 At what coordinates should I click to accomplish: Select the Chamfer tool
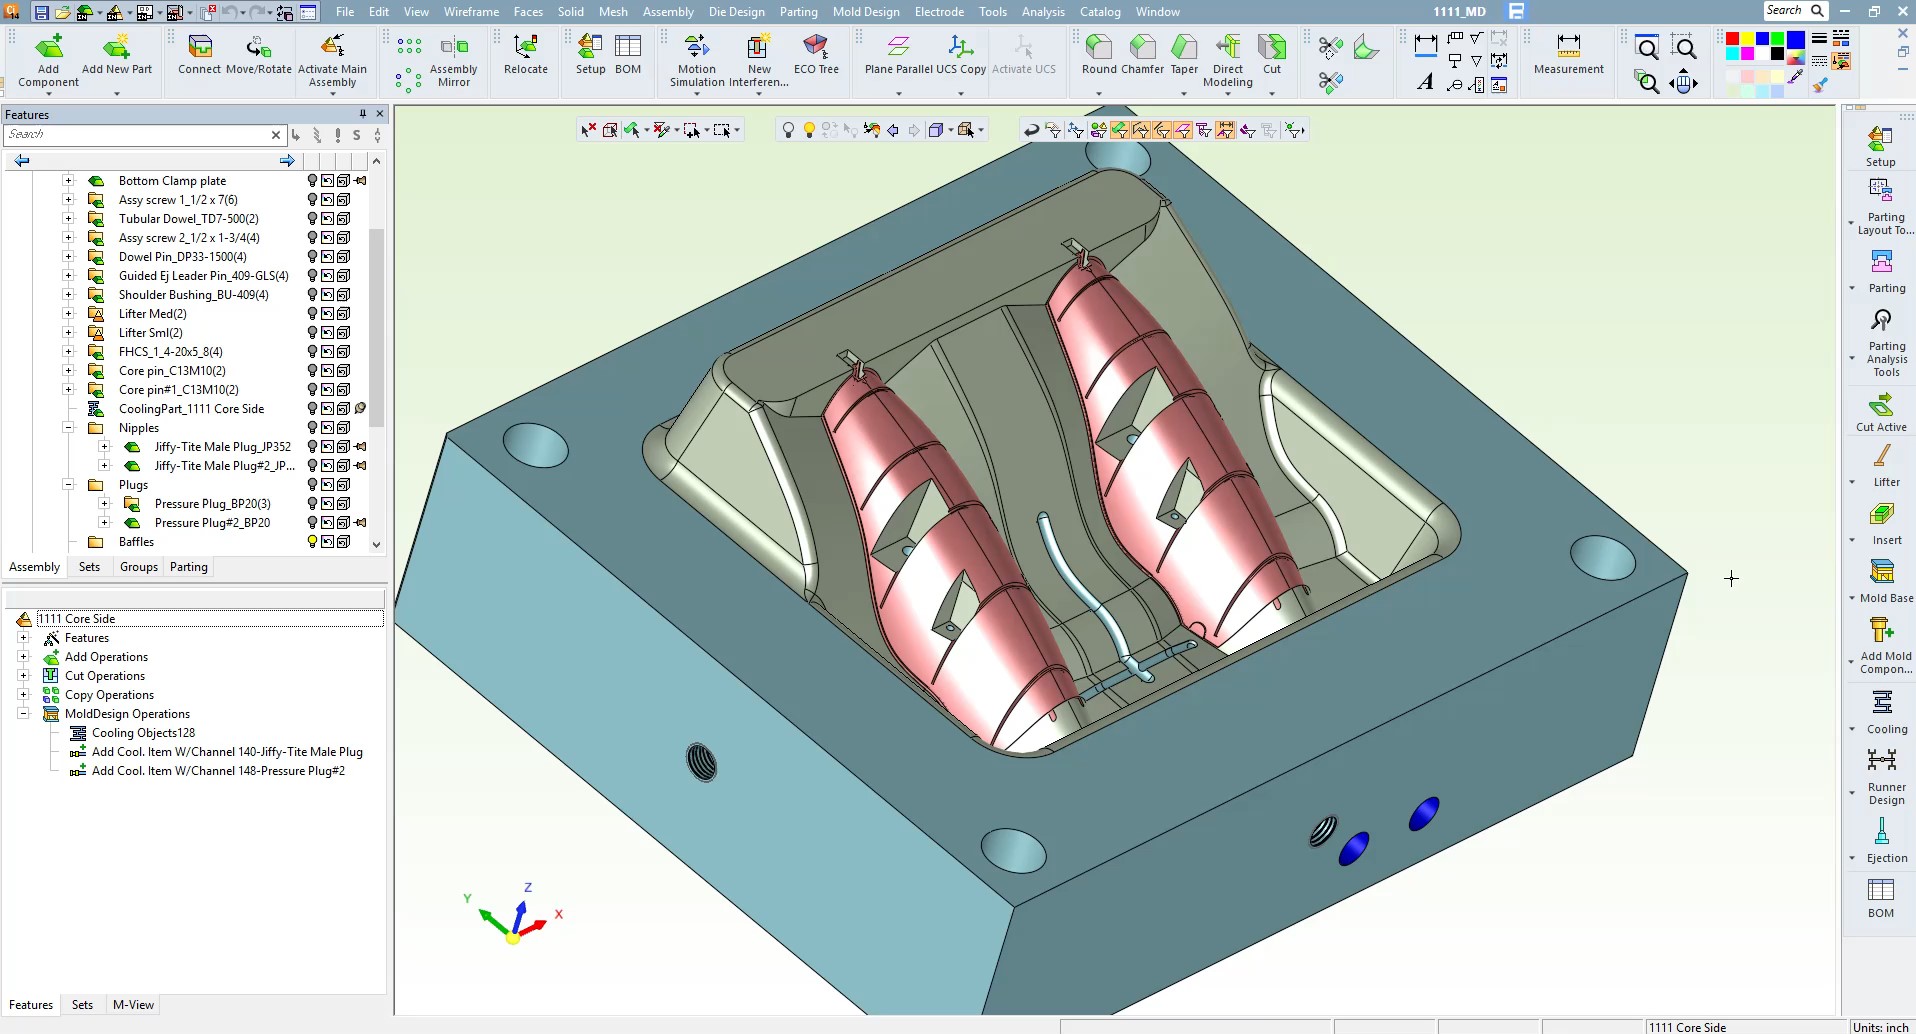[x=1142, y=48]
